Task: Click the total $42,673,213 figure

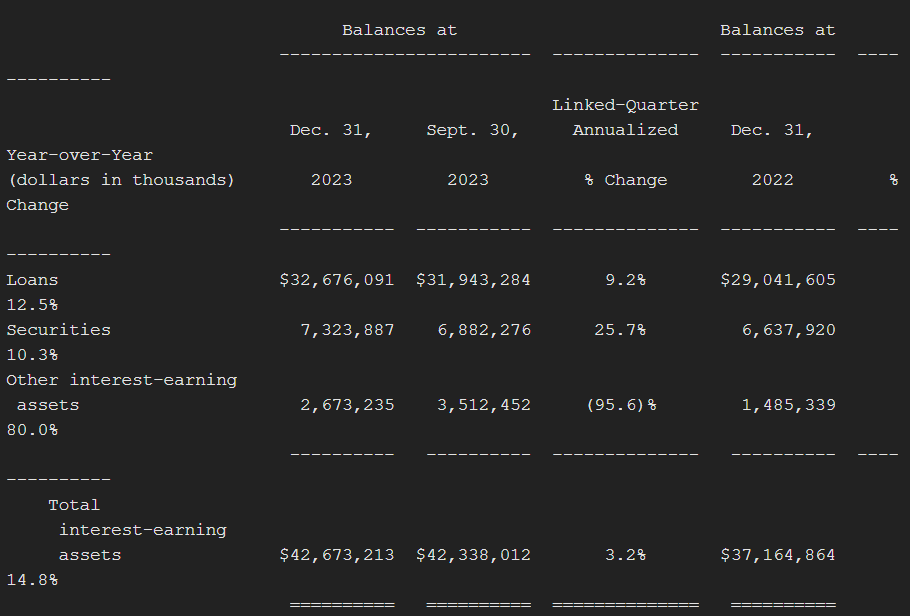Action: [337, 555]
